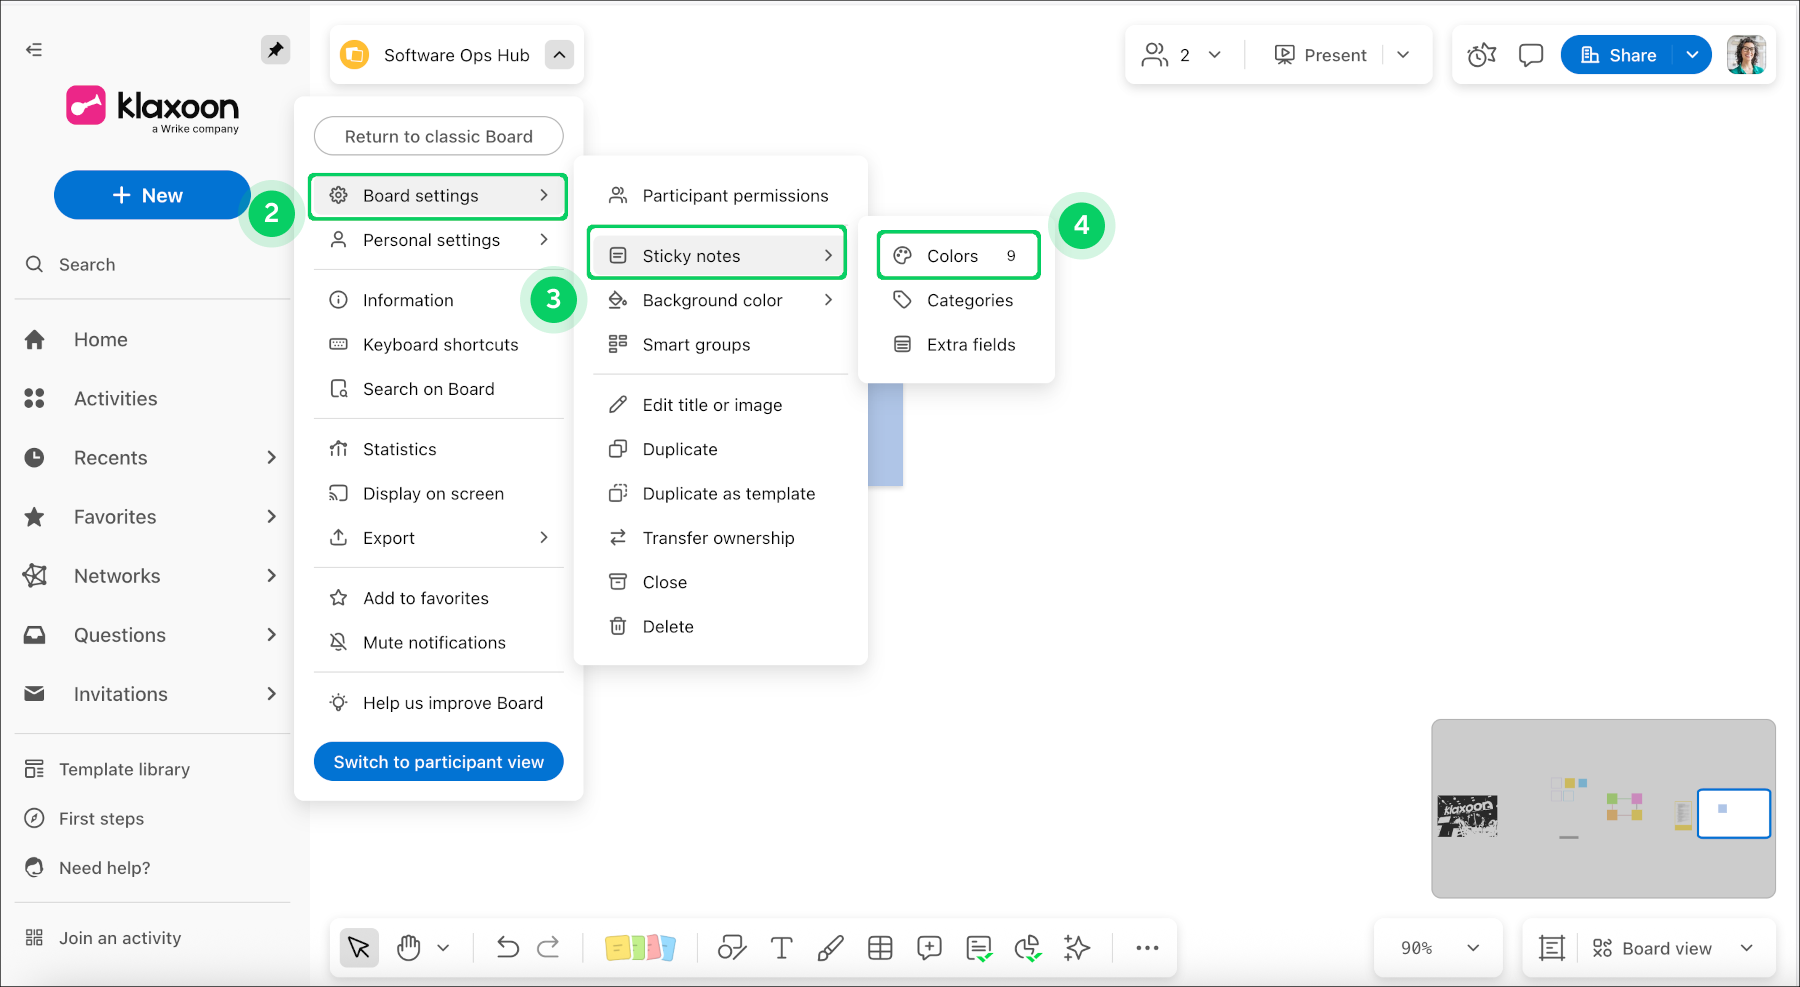This screenshot has height=987, width=1800.
Task: Add the board to favorites
Action: pos(425,597)
